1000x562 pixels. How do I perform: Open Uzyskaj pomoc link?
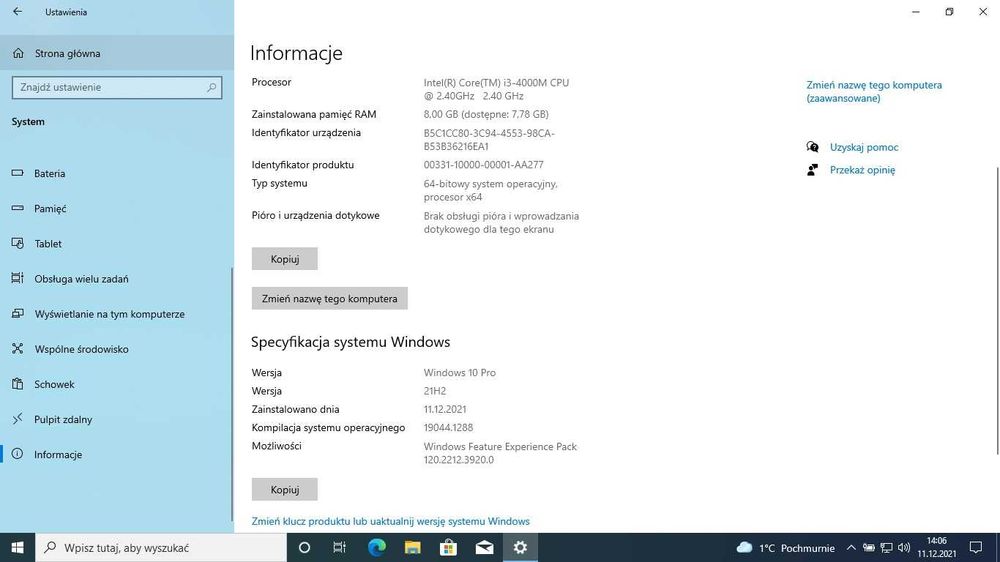point(864,147)
